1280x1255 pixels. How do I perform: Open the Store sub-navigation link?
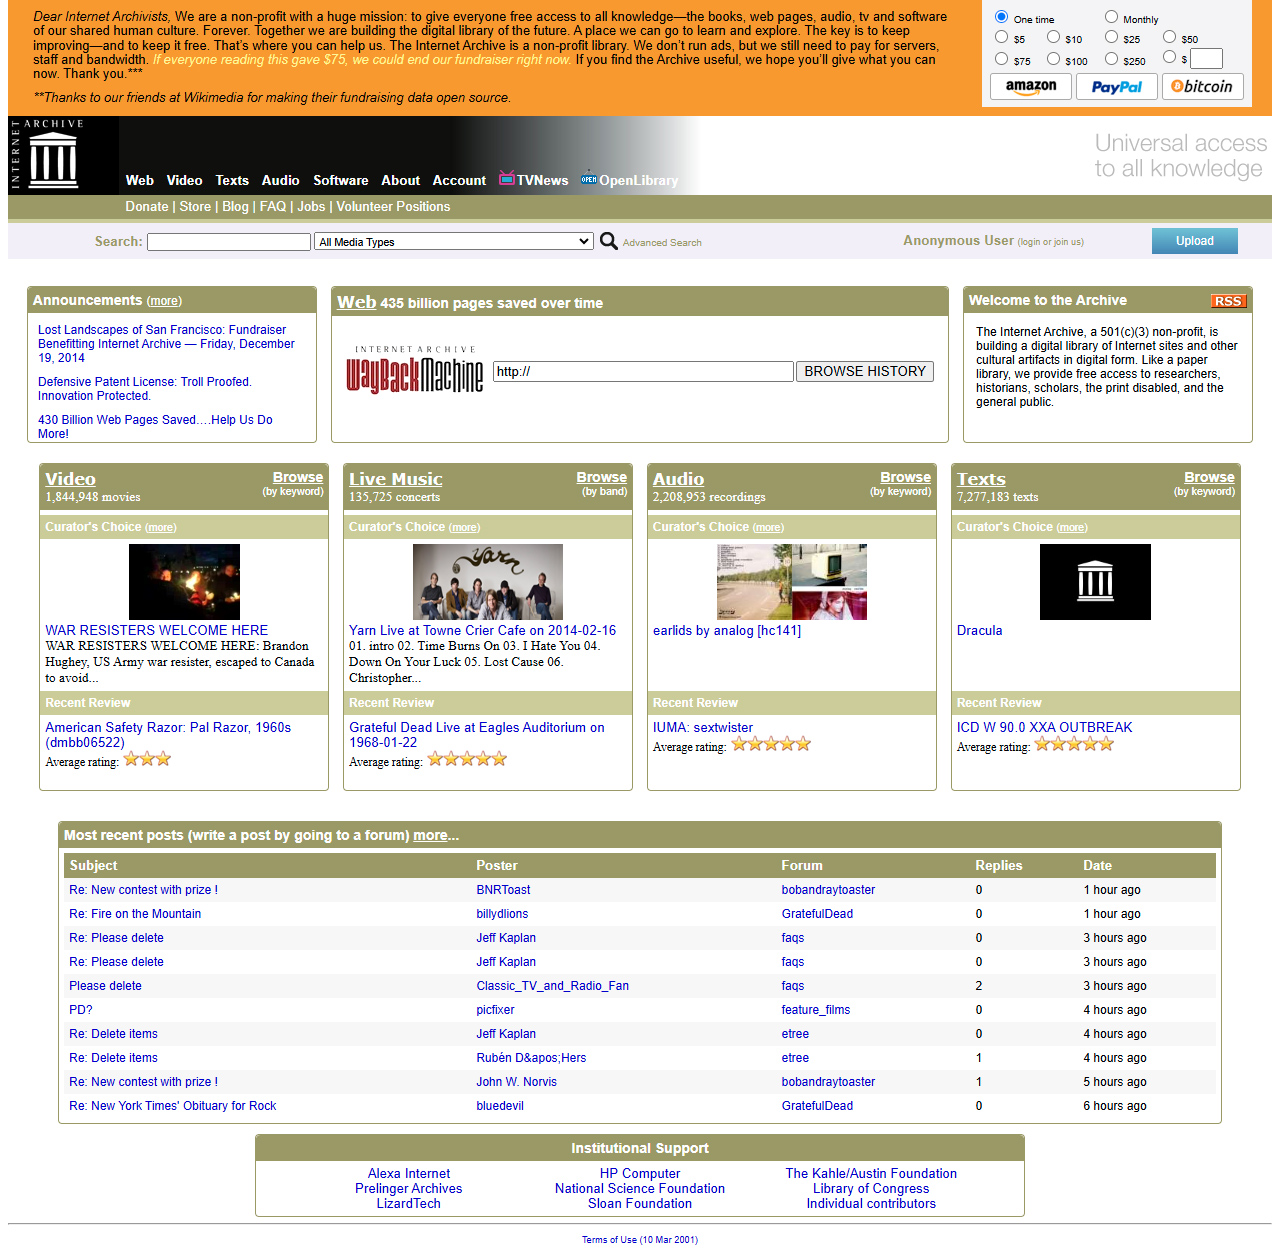coord(195,206)
